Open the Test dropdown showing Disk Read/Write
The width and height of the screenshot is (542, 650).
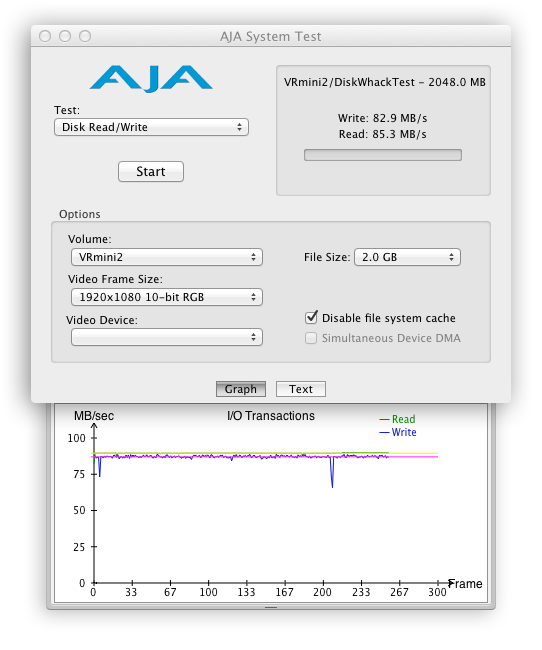tap(151, 127)
